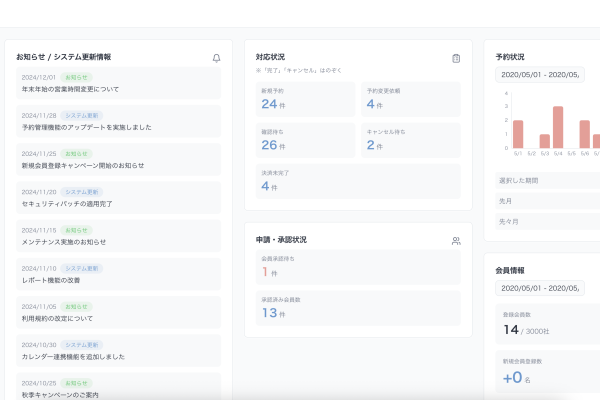Image resolution: width=600 pixels, height=400 pixels.
Task: Click the notification bell icon
Action: pos(216,58)
